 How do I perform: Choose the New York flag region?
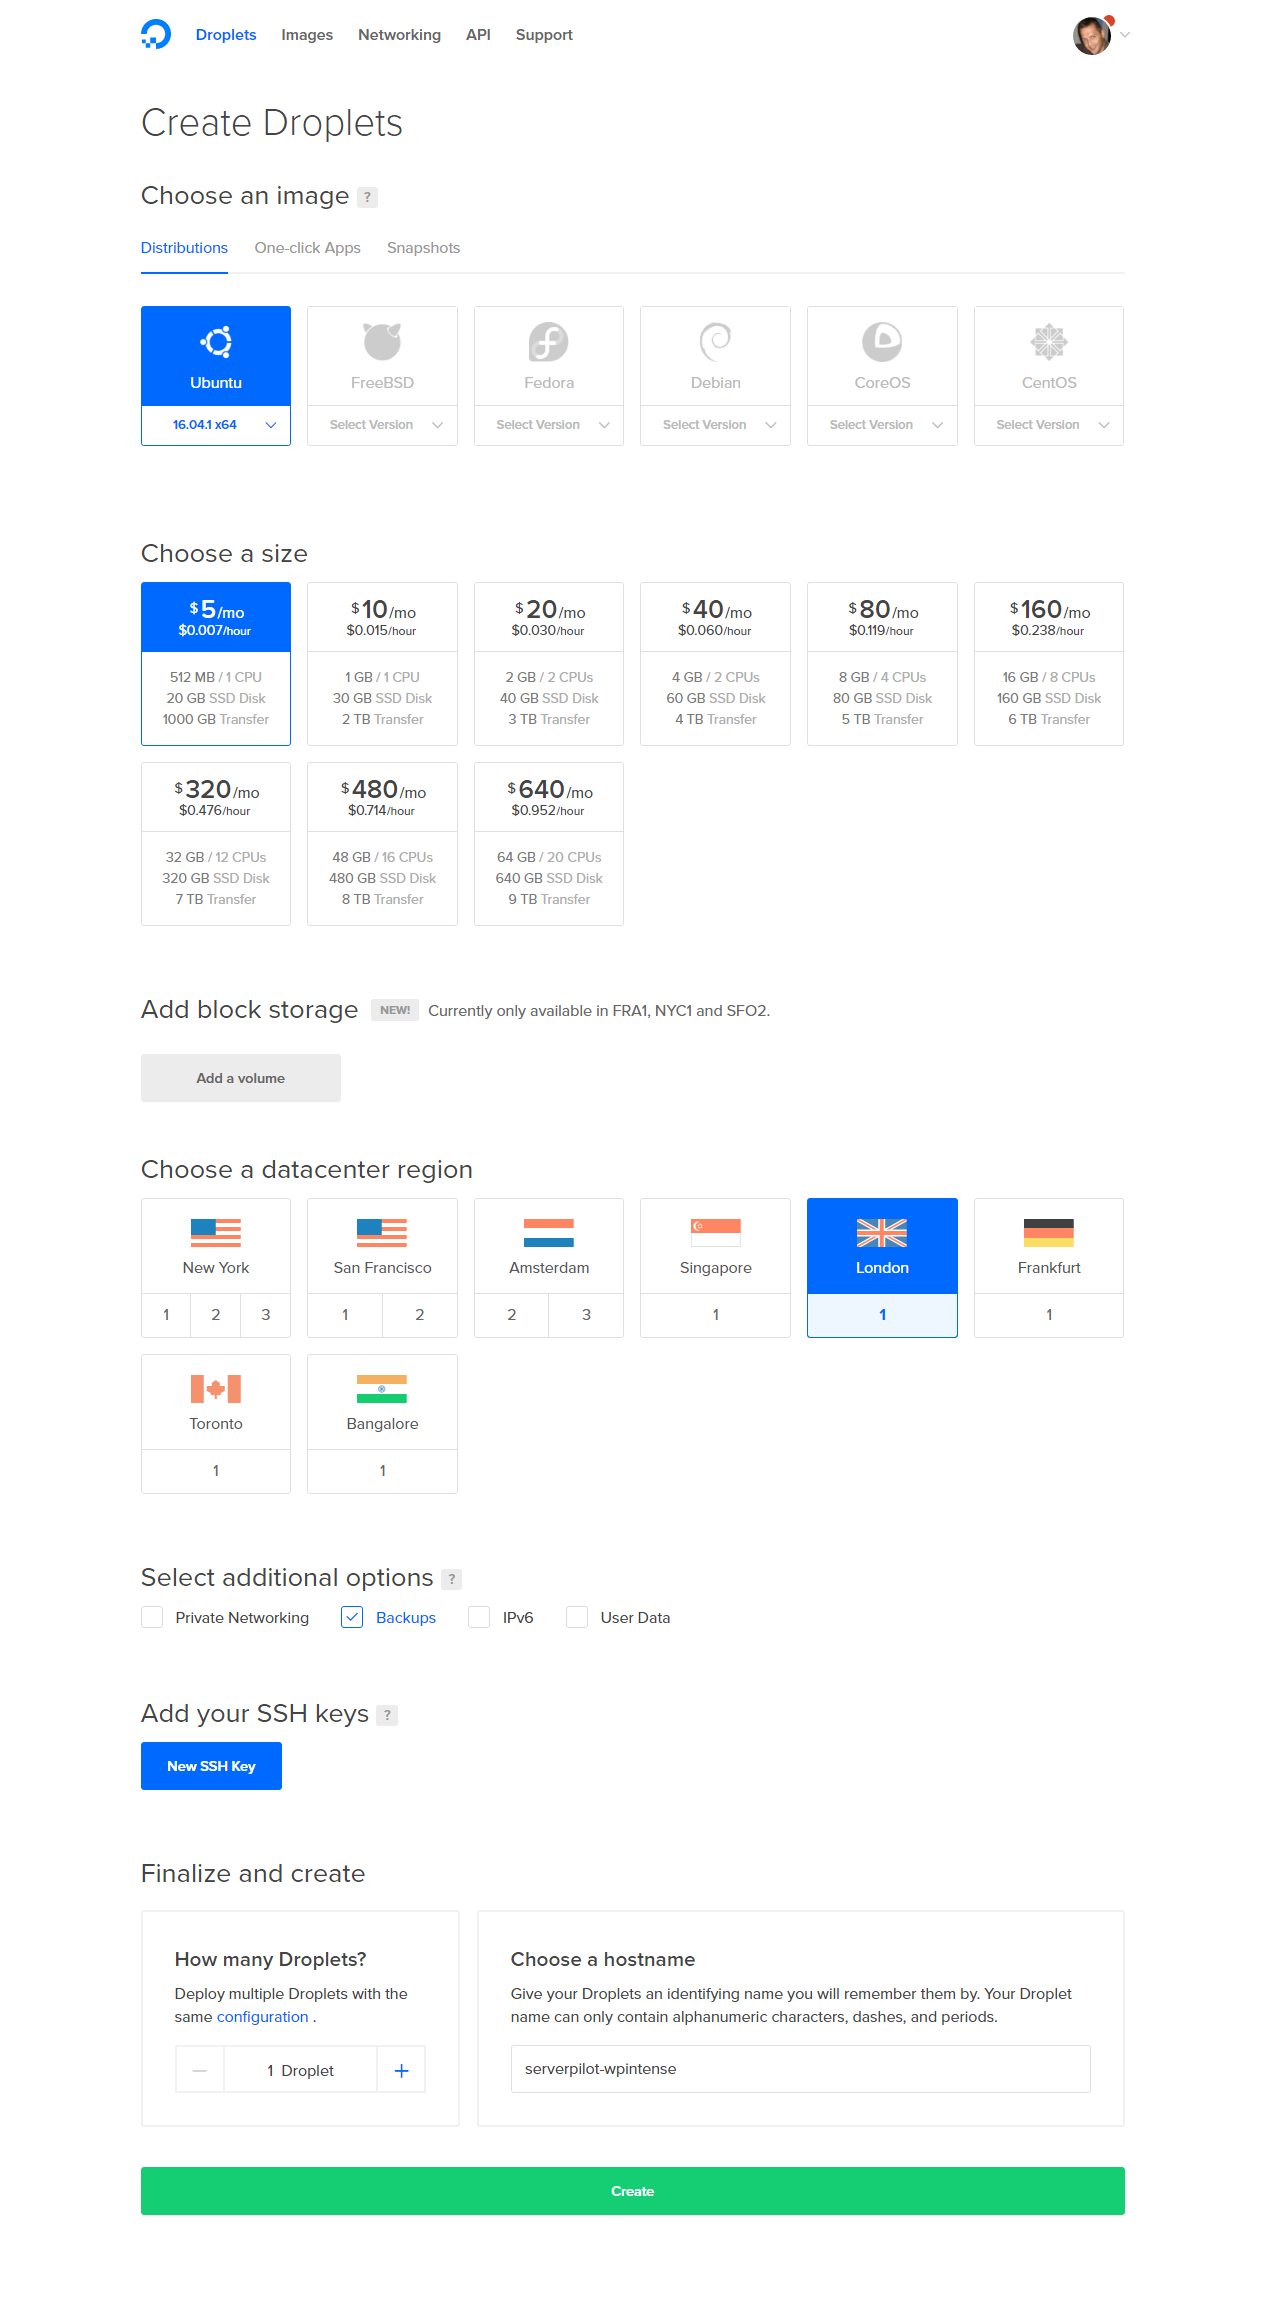216,1233
